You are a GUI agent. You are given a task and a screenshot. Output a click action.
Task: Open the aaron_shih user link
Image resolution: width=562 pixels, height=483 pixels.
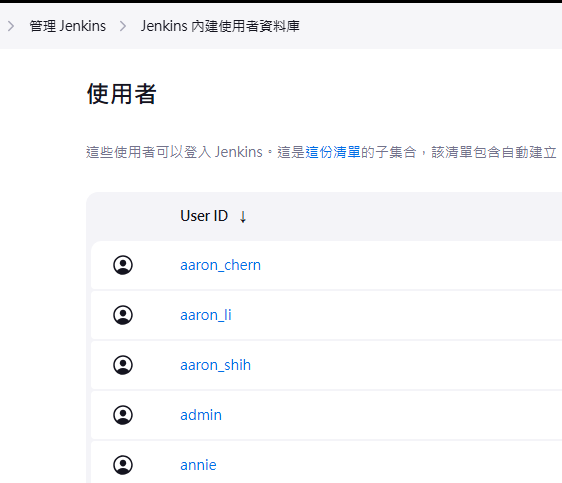click(215, 365)
